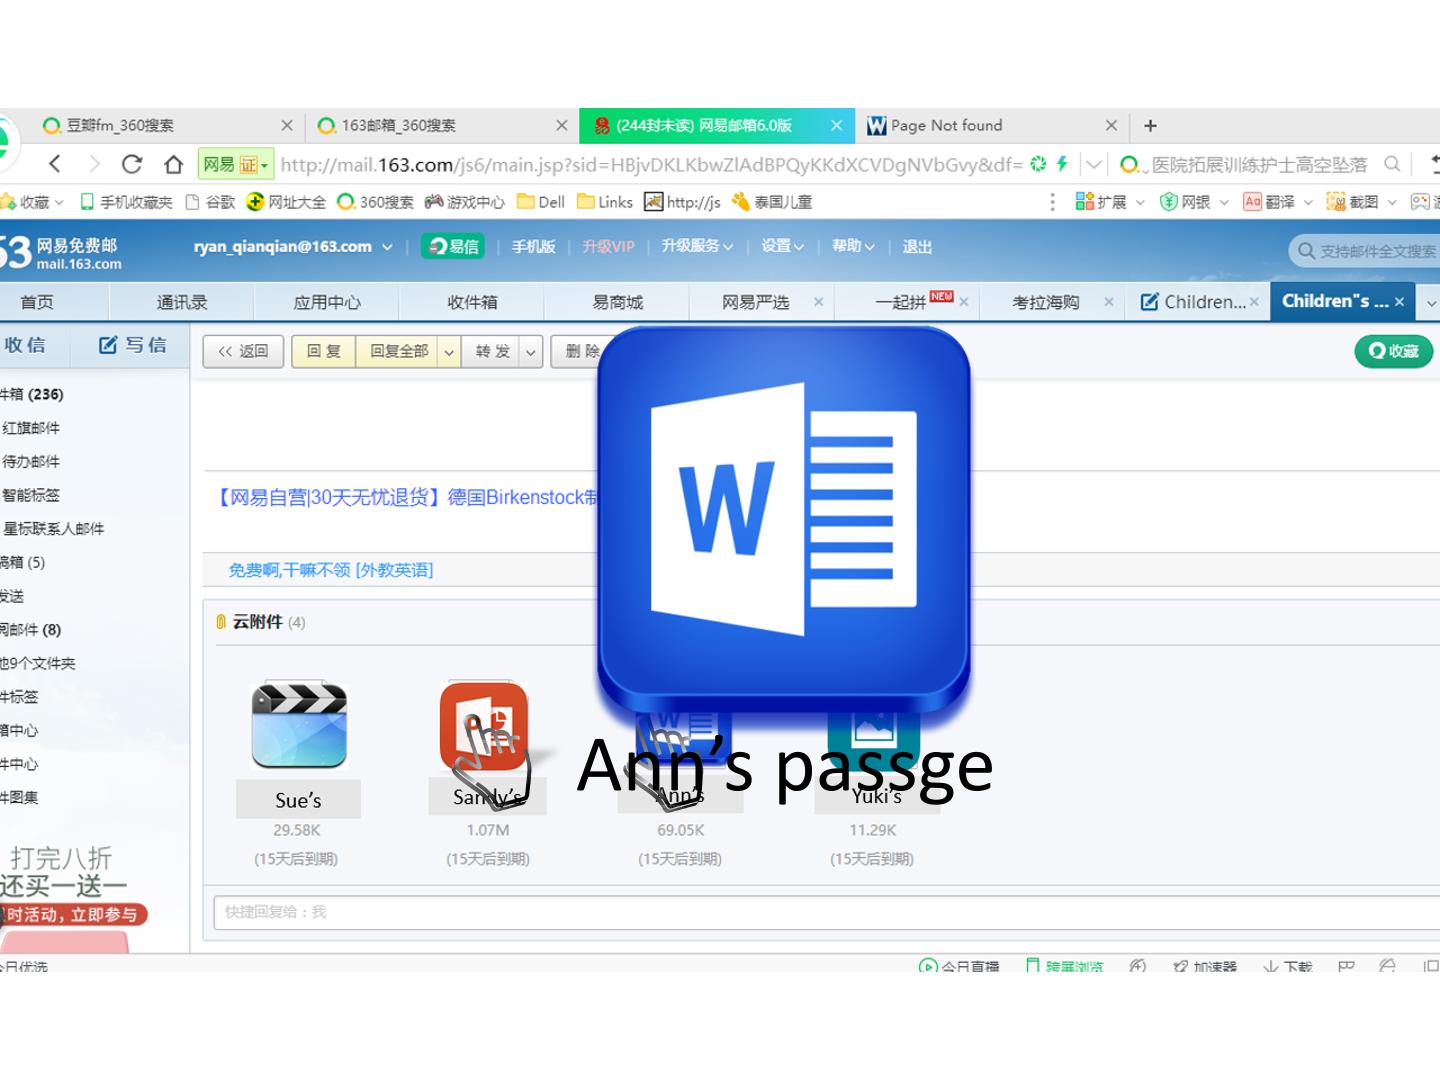This screenshot has height=1080, width=1440.
Task: Open the dropdown arrow beside 转发
Action: coord(531,352)
